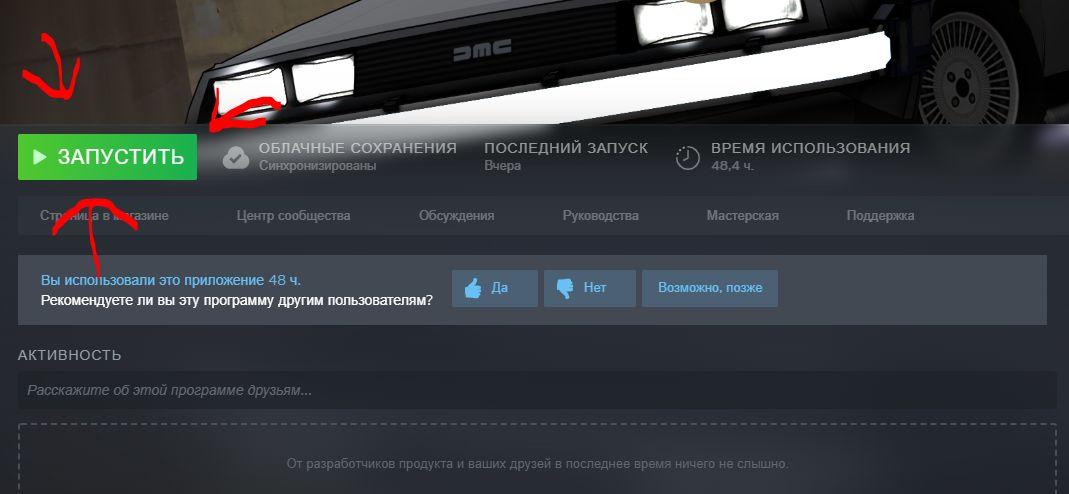Go to Обсуждения section
1069x494 pixels.
tap(456, 216)
